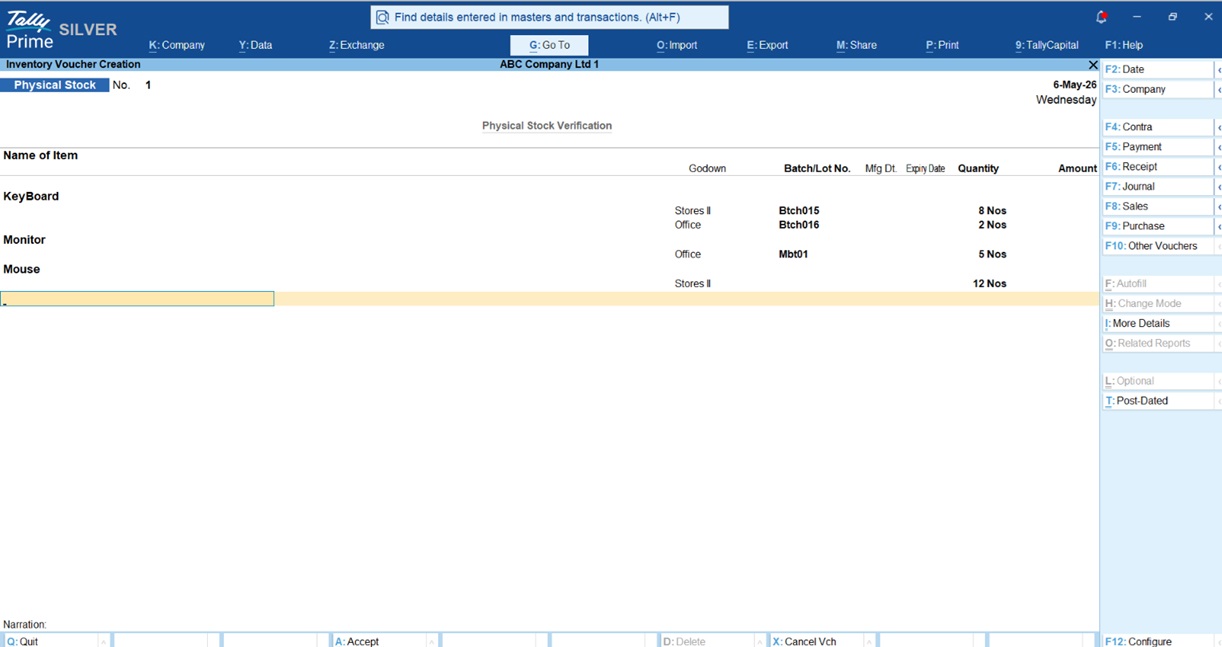The width and height of the screenshot is (1222, 647).
Task: Click the Narration field label
Action: (x=25, y=625)
